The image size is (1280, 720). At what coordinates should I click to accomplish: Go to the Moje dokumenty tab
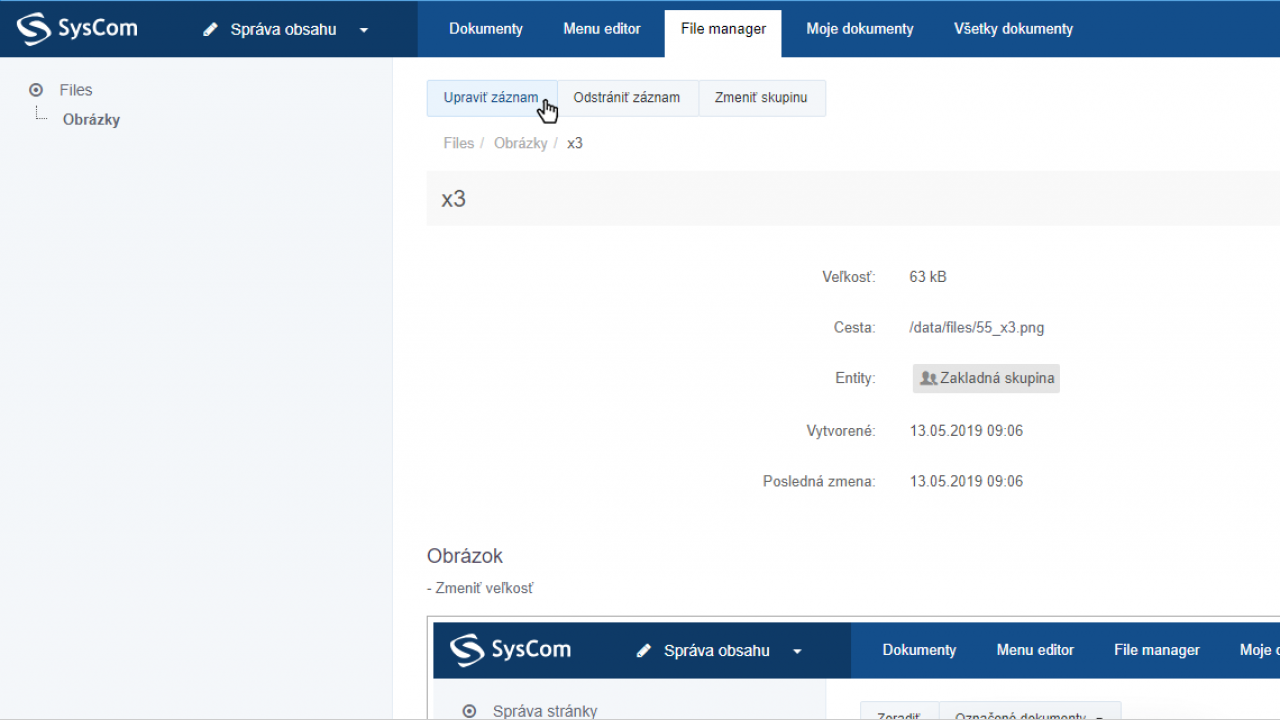pyautogui.click(x=859, y=29)
